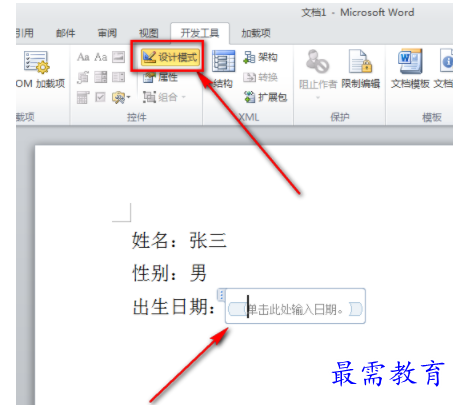
Task: Open the XML 结构 structure pane
Action: click(223, 69)
